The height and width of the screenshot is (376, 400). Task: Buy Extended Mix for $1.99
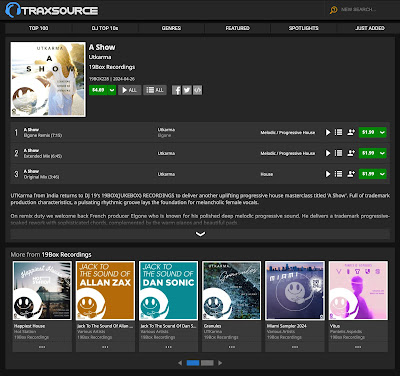[x=368, y=153]
